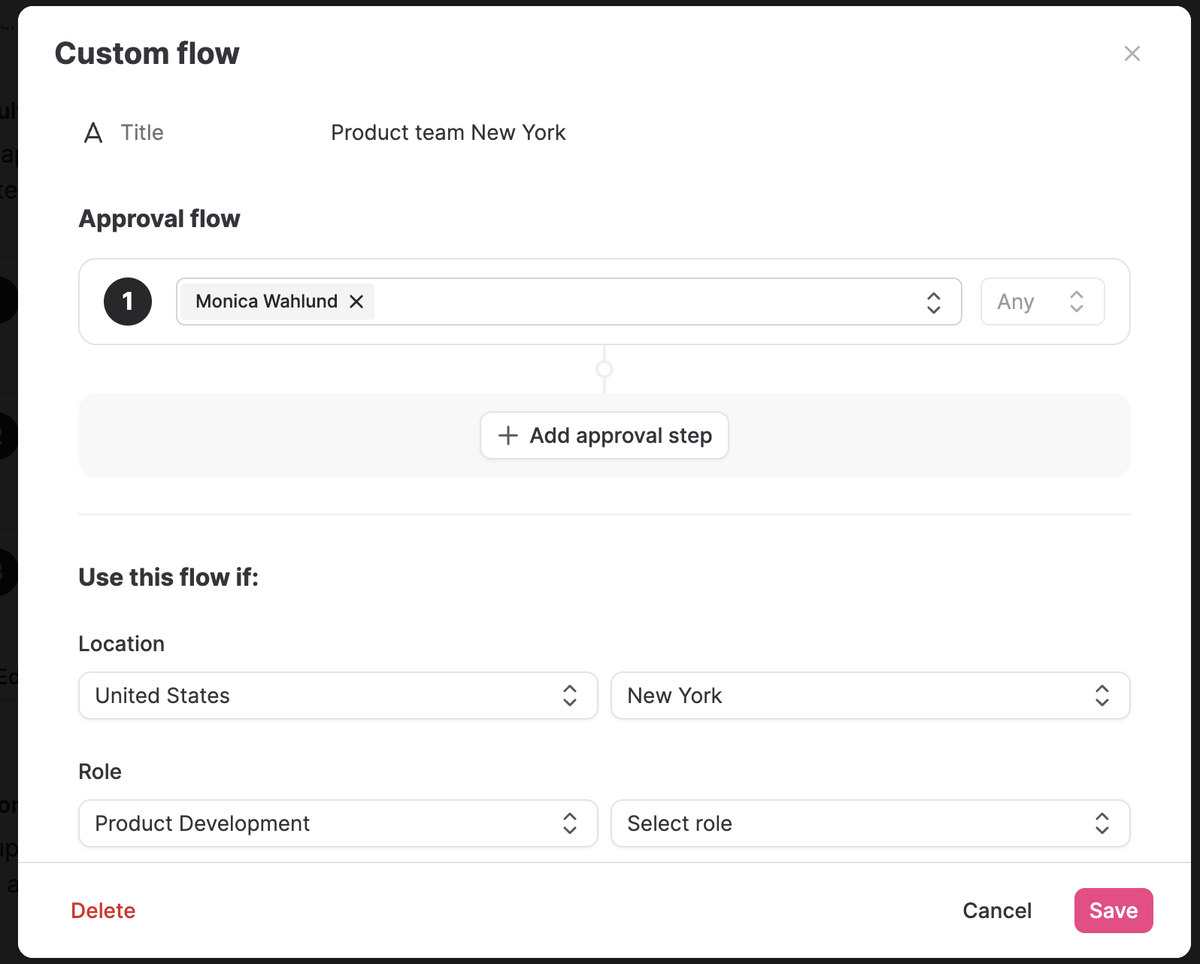Close the Custom flow dialog
Image resolution: width=1200 pixels, height=964 pixels.
tap(1132, 54)
